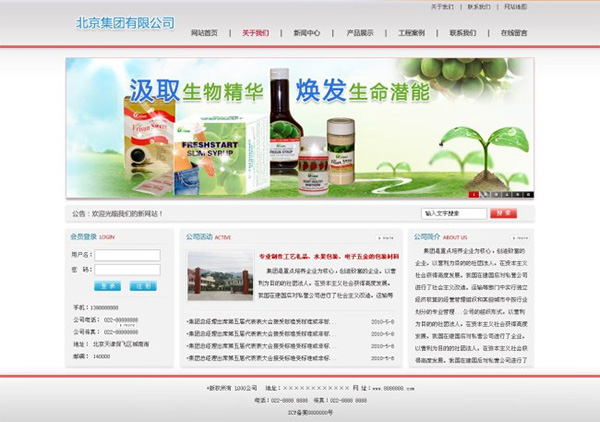Viewport: 600px width, 422px height.
Task: Switch to banner slide indicator 6
Action: (x=528, y=195)
